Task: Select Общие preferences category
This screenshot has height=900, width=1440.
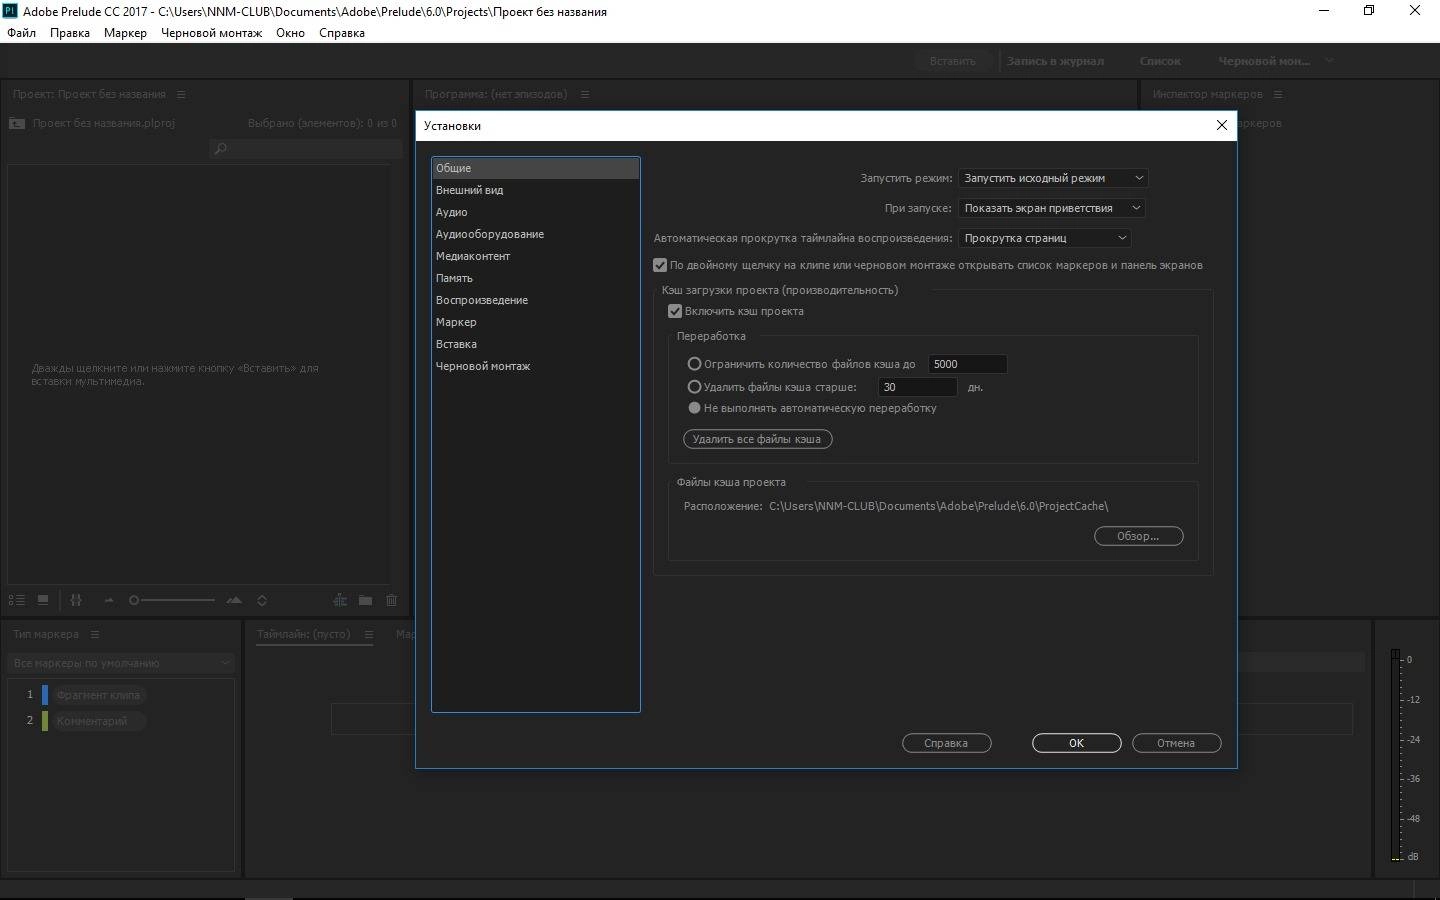Action: (536, 168)
